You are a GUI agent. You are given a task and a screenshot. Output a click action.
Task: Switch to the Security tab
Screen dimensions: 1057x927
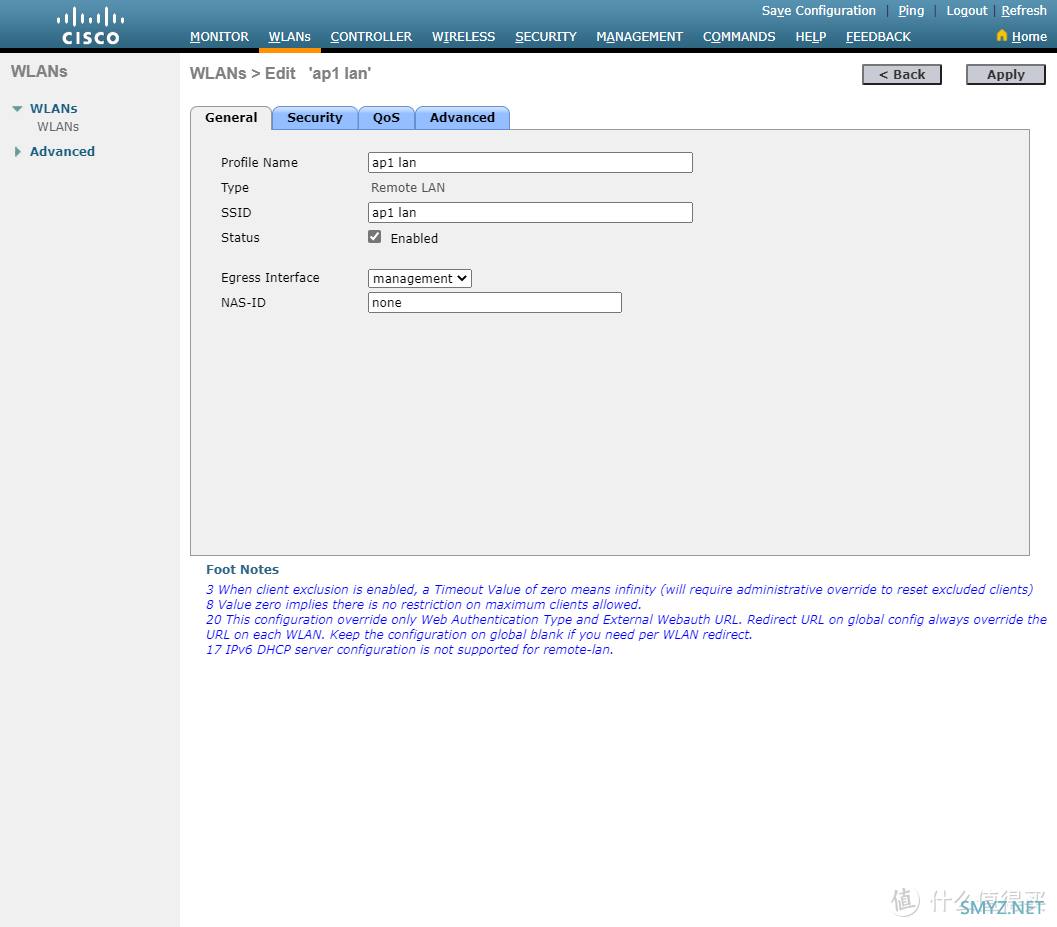314,117
